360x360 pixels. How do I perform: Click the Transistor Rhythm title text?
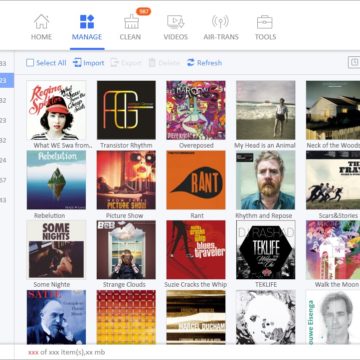(126, 145)
